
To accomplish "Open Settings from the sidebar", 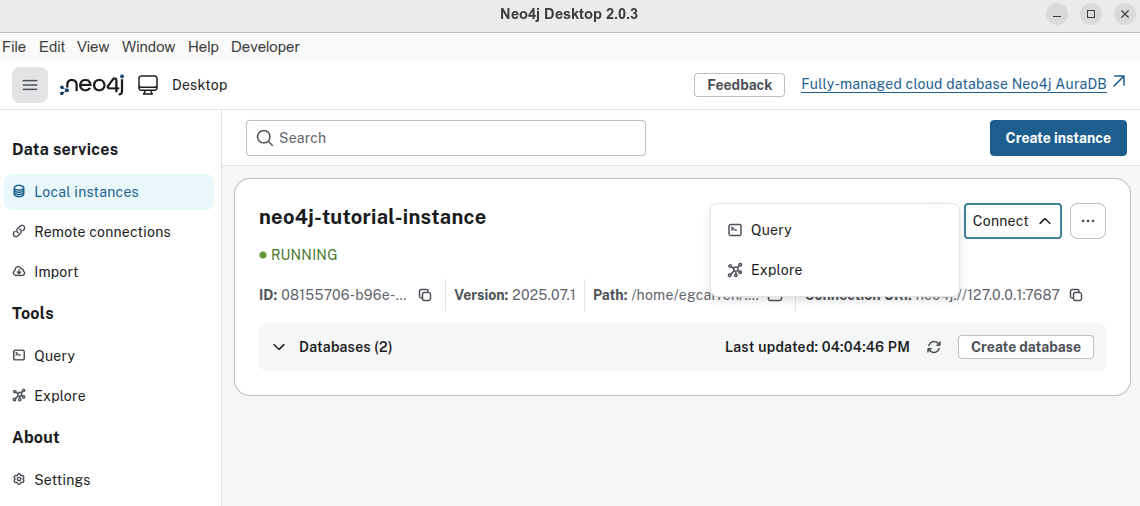I will coord(62,480).
